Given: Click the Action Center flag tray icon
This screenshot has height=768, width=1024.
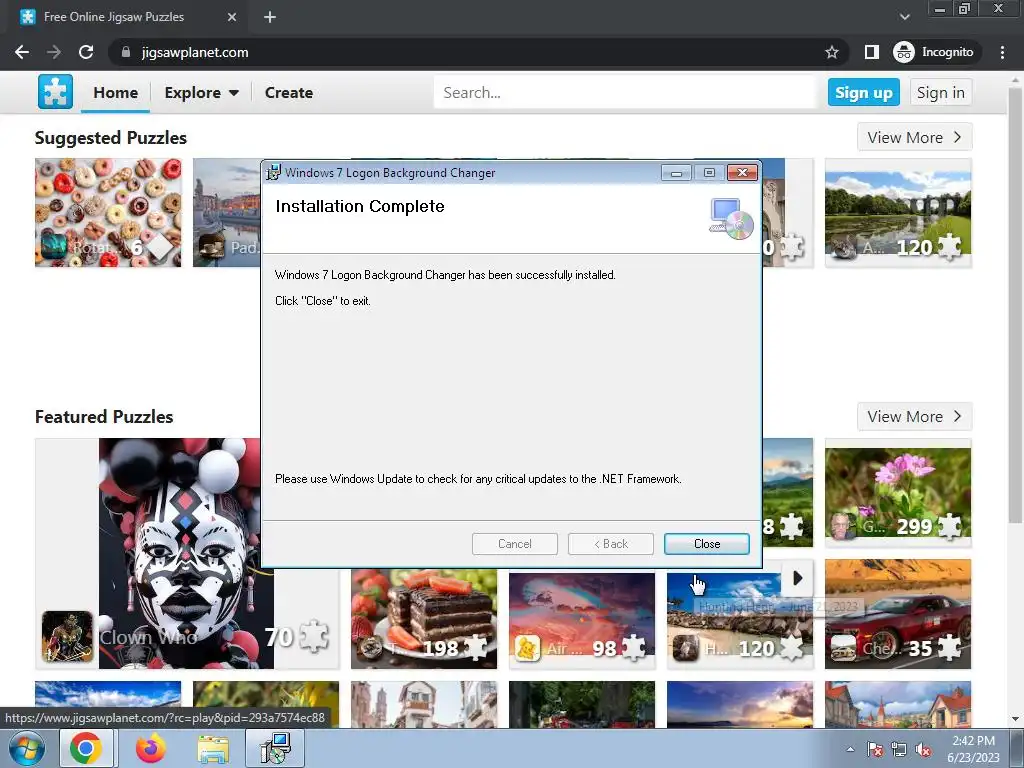Looking at the screenshot, I should [875, 749].
